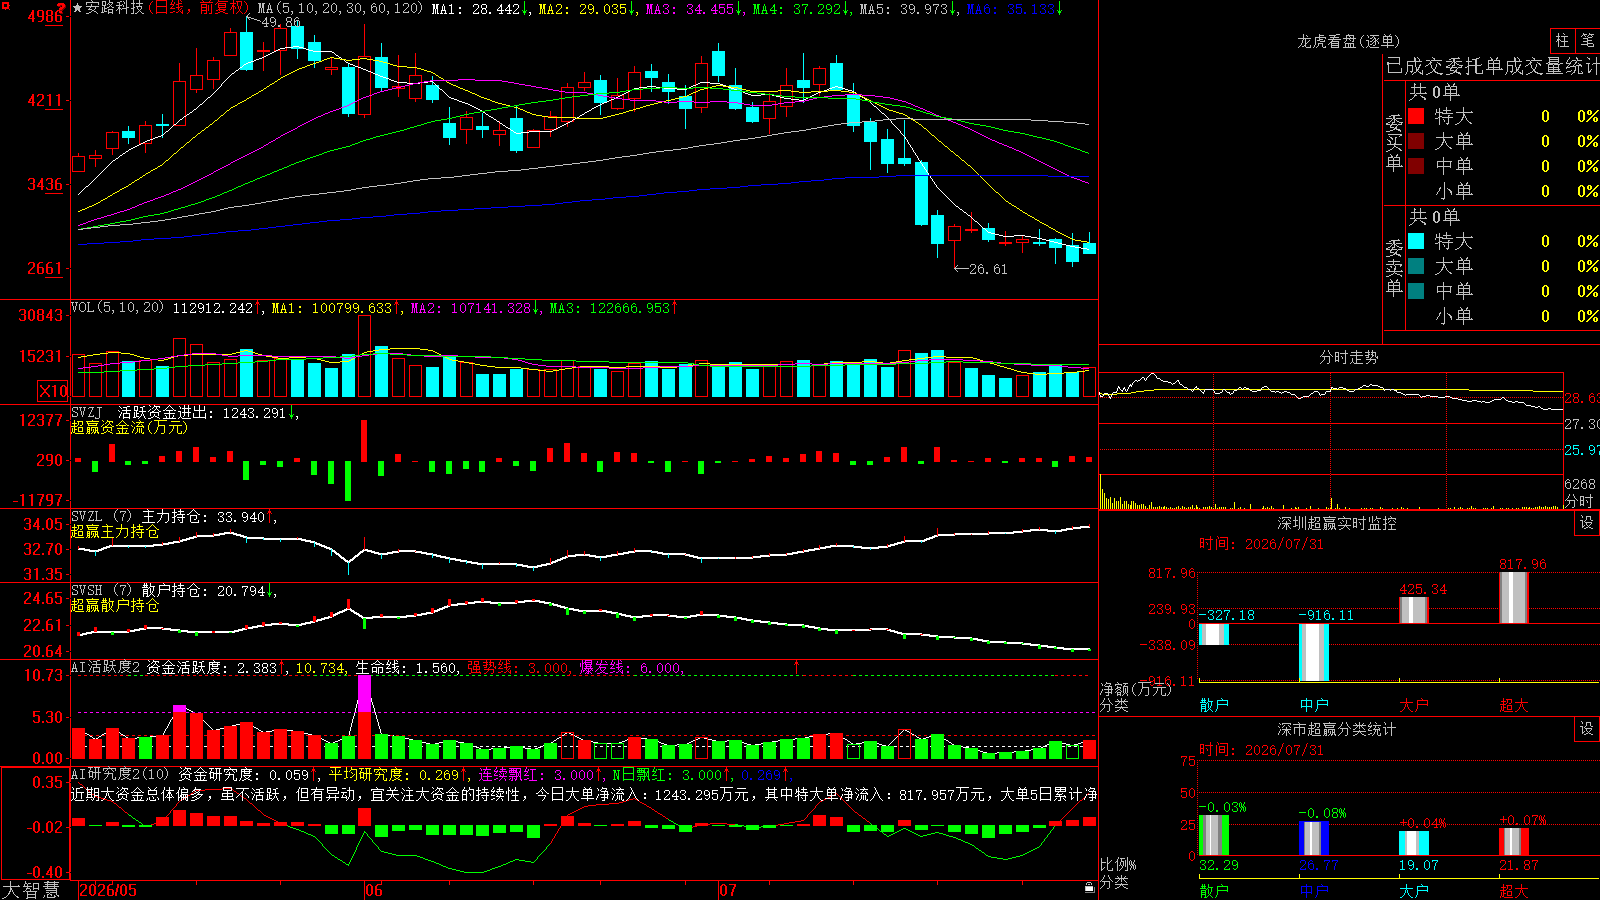Click the 已成交委托单成交量统计 header
Viewport: 1600px width, 900px height.
[1492, 66]
